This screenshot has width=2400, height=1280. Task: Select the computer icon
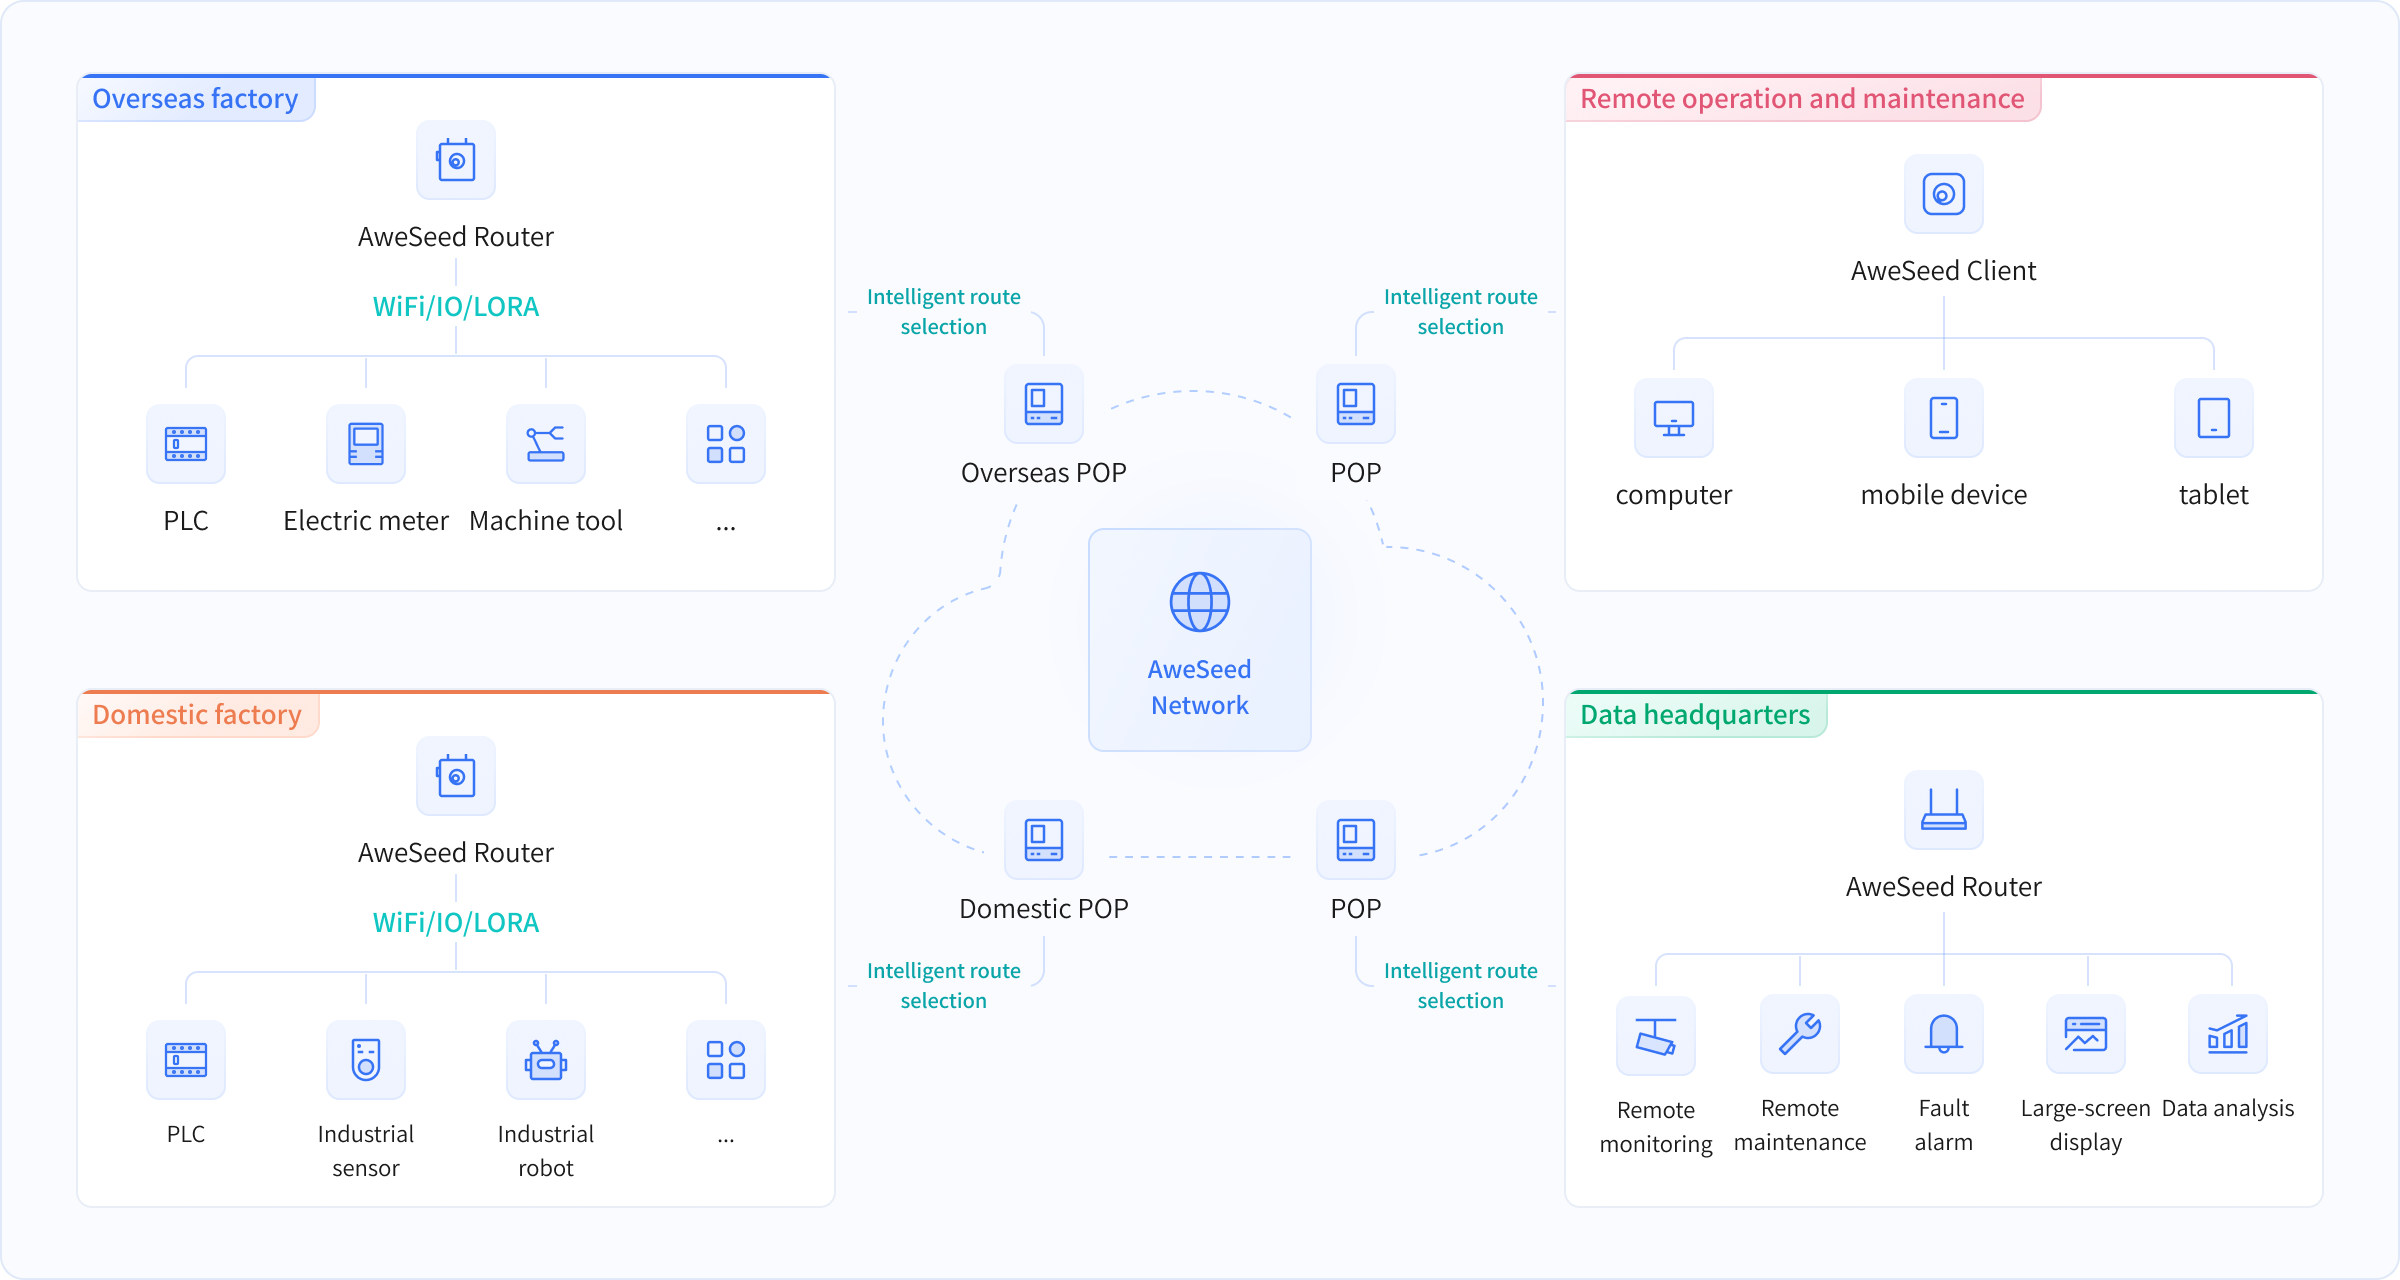click(x=1674, y=418)
